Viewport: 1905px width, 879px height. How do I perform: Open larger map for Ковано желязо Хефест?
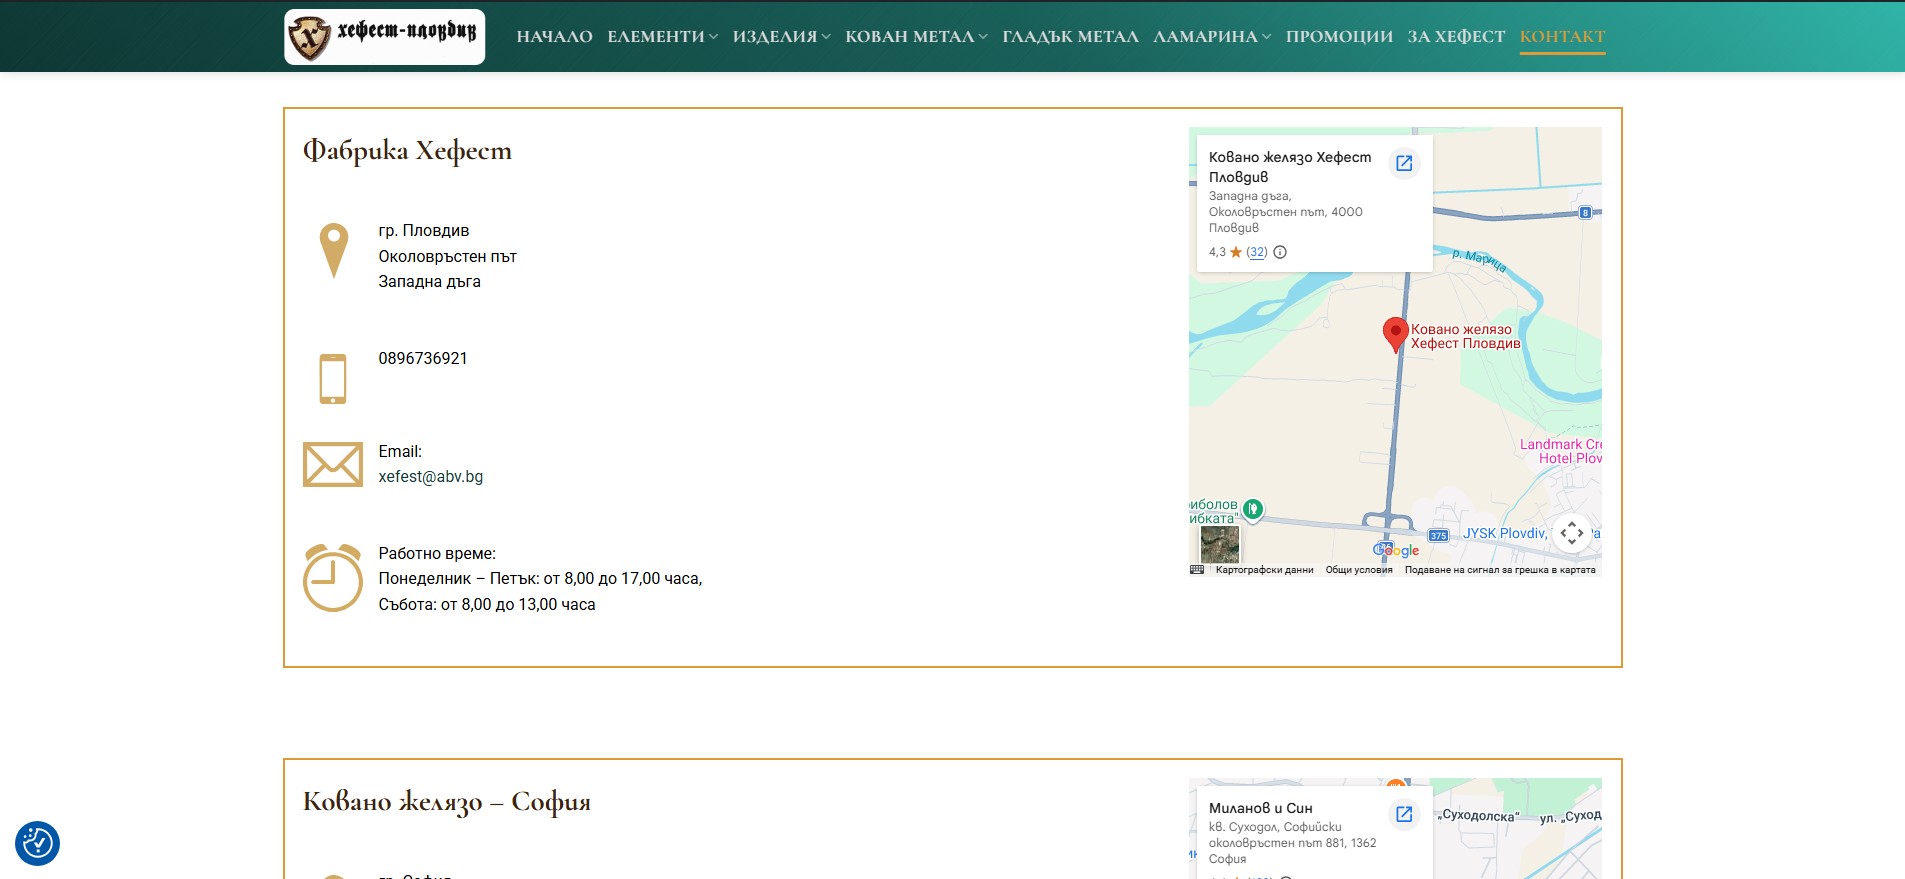pos(1404,163)
